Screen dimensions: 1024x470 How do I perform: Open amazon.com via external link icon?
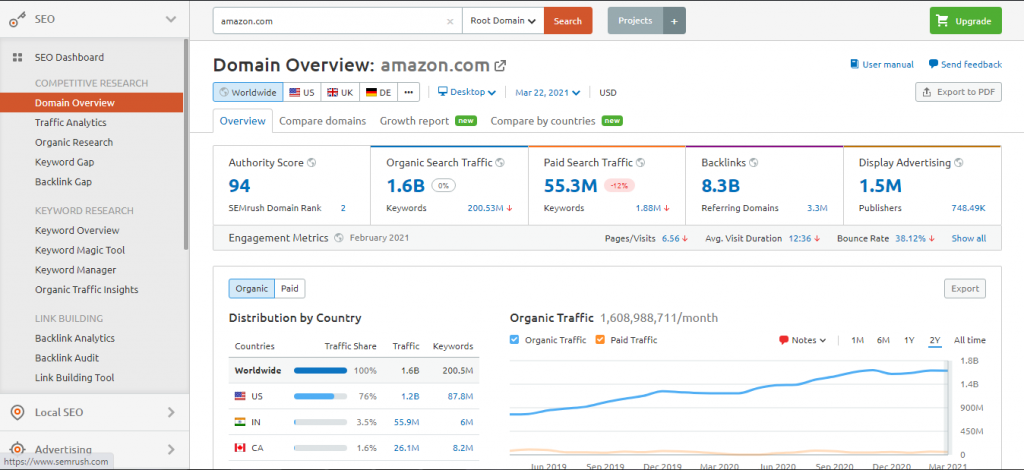coord(500,65)
